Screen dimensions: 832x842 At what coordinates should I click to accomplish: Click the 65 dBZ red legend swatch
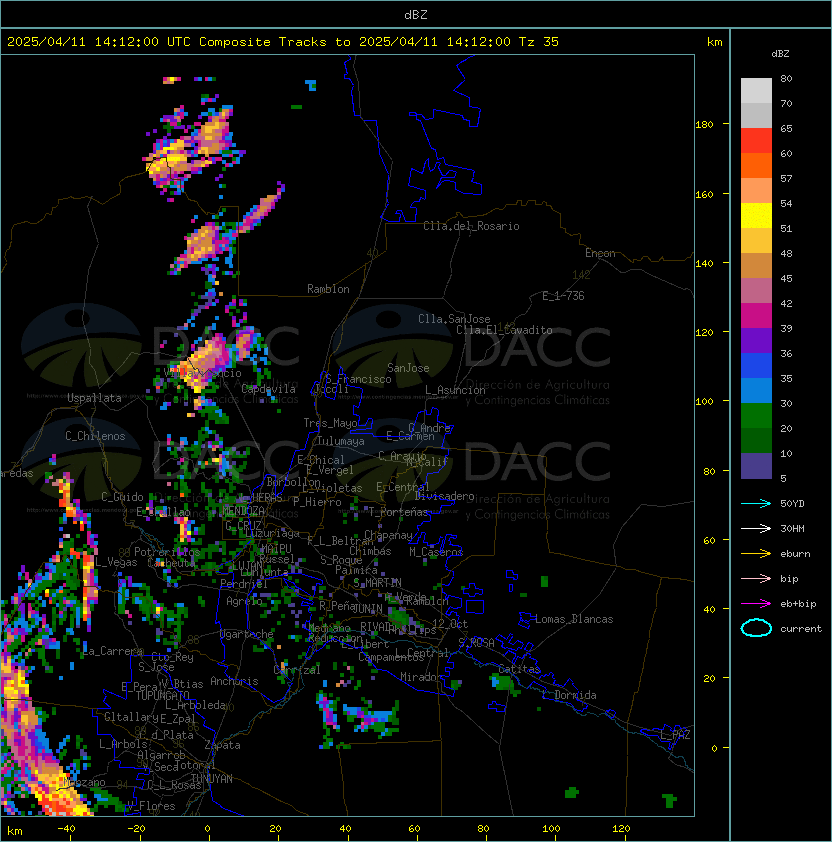[x=756, y=140]
